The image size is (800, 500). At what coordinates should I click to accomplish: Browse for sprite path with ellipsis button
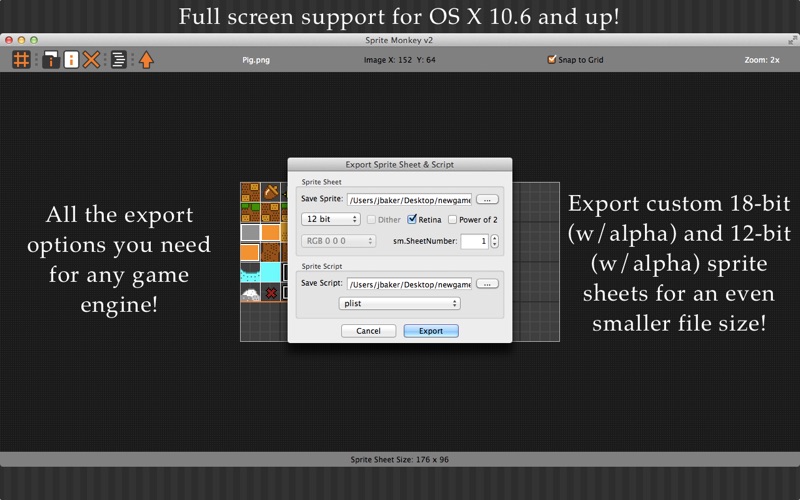pos(487,199)
